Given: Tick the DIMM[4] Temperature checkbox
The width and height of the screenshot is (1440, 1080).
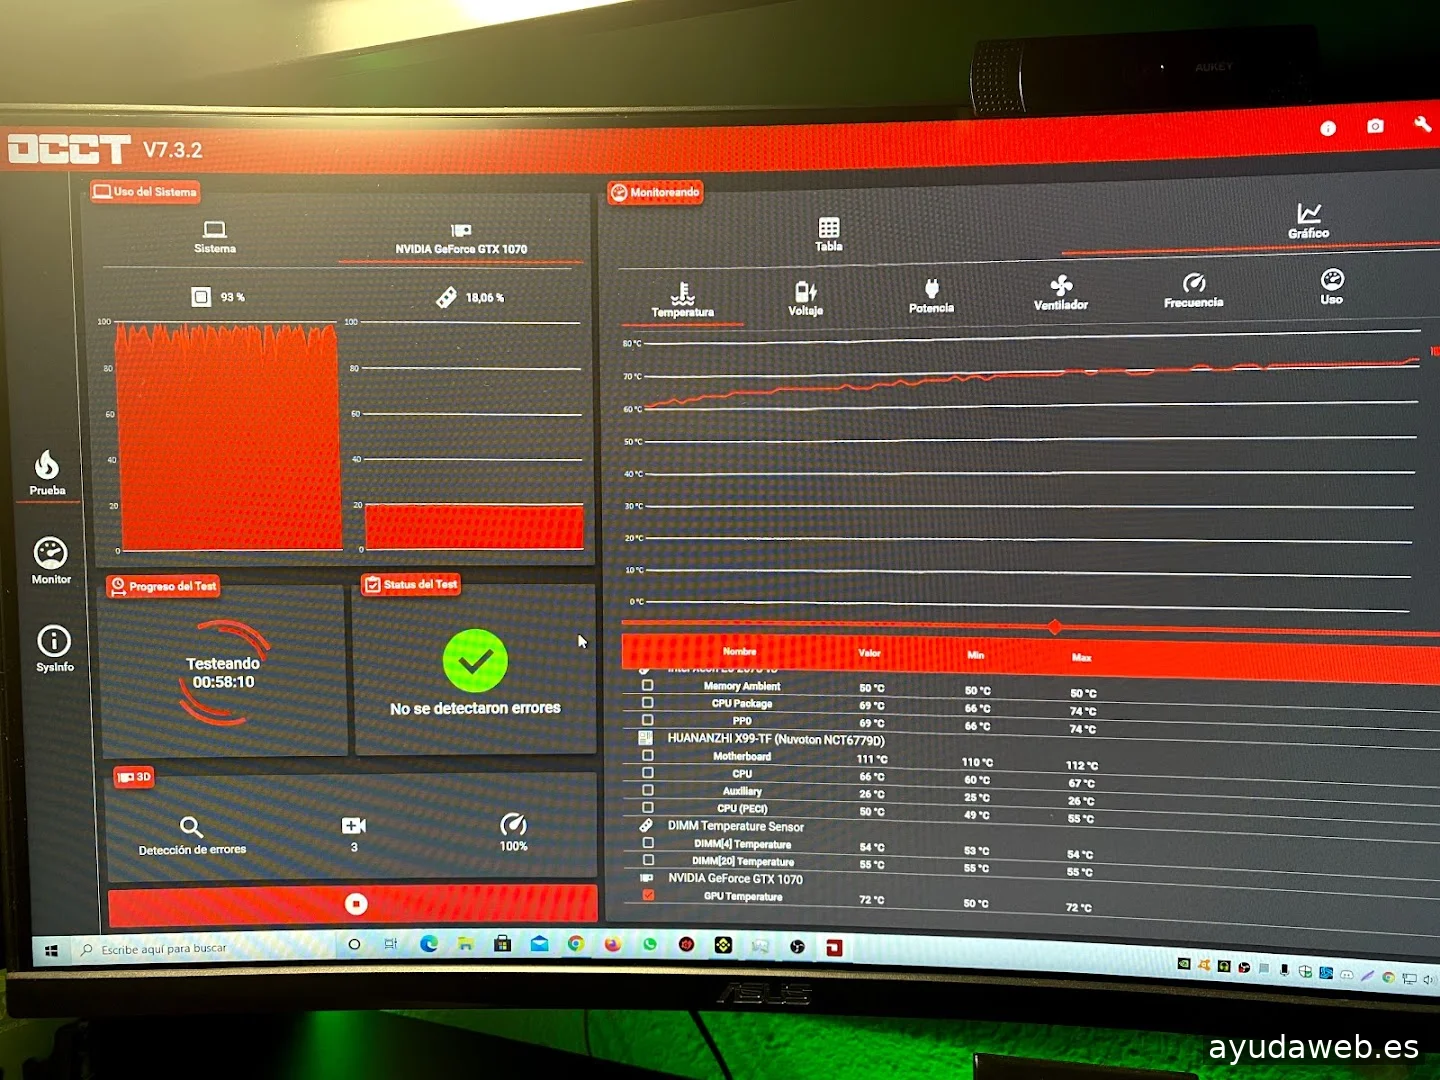Looking at the screenshot, I should pyautogui.click(x=648, y=843).
